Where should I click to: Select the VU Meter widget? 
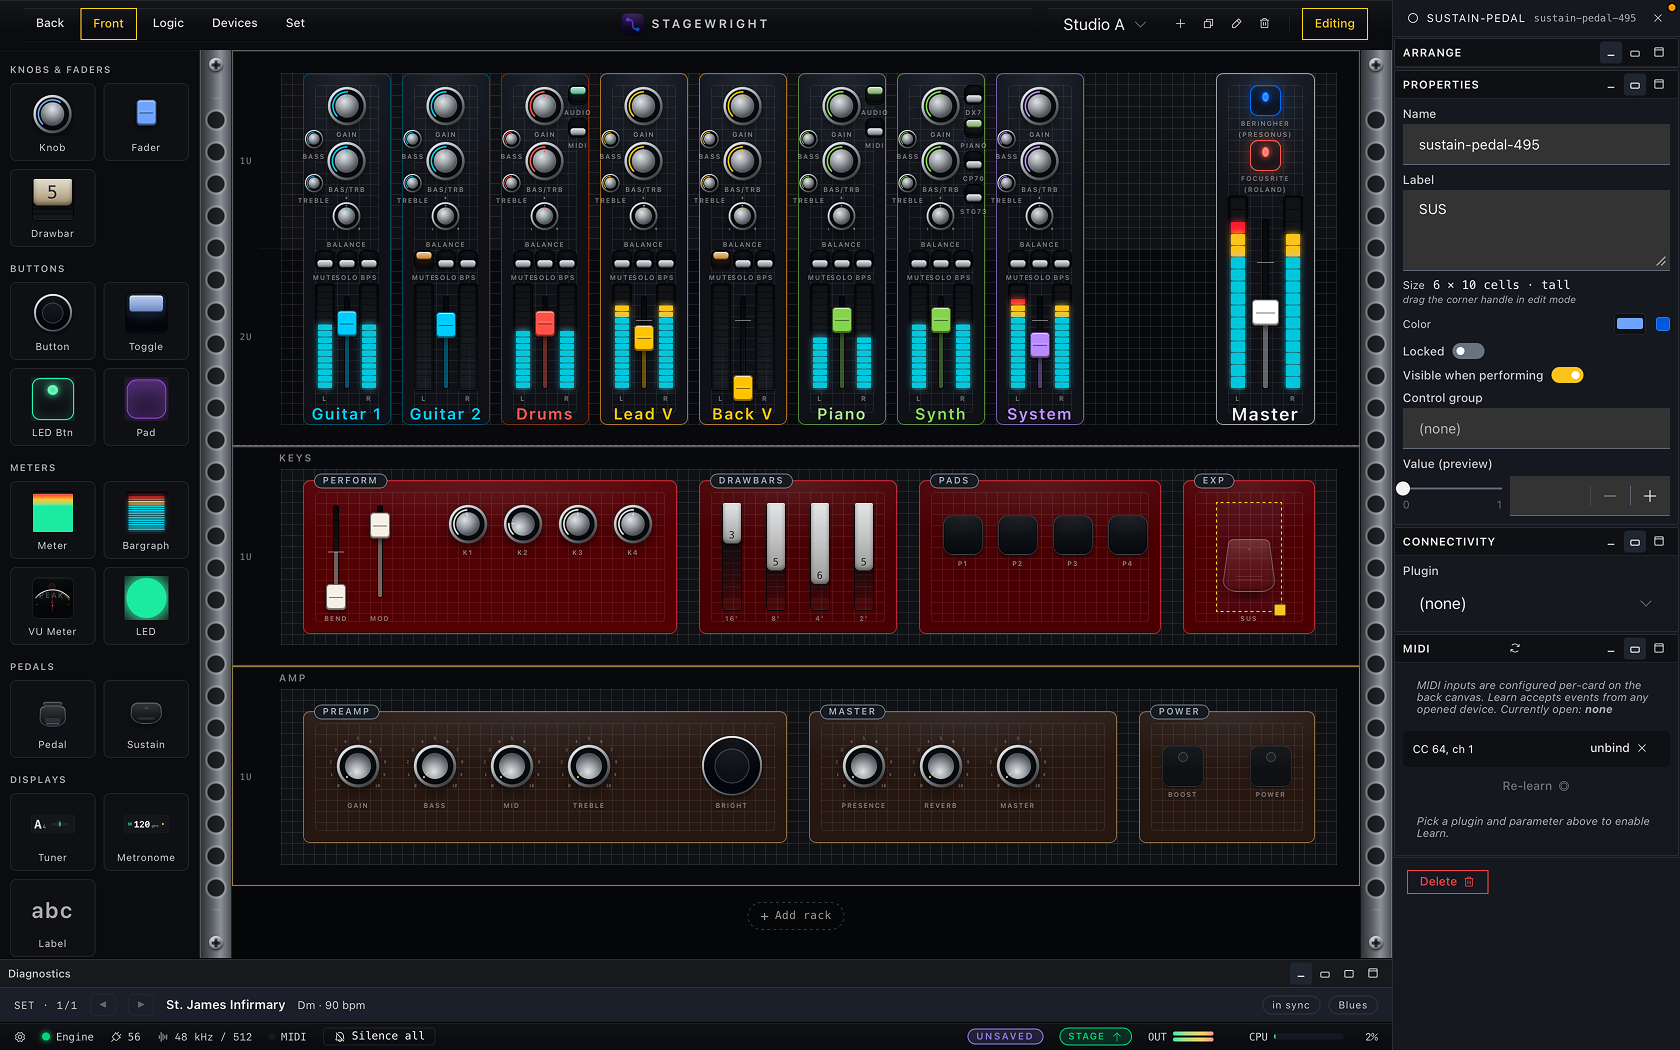52,606
